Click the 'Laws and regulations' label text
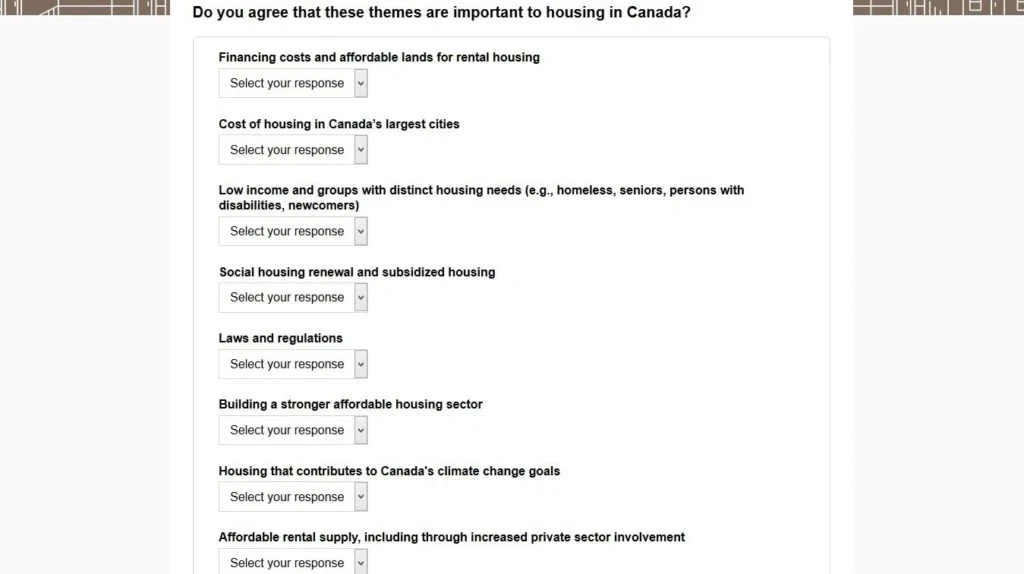This screenshot has height=574, width=1024. click(281, 338)
